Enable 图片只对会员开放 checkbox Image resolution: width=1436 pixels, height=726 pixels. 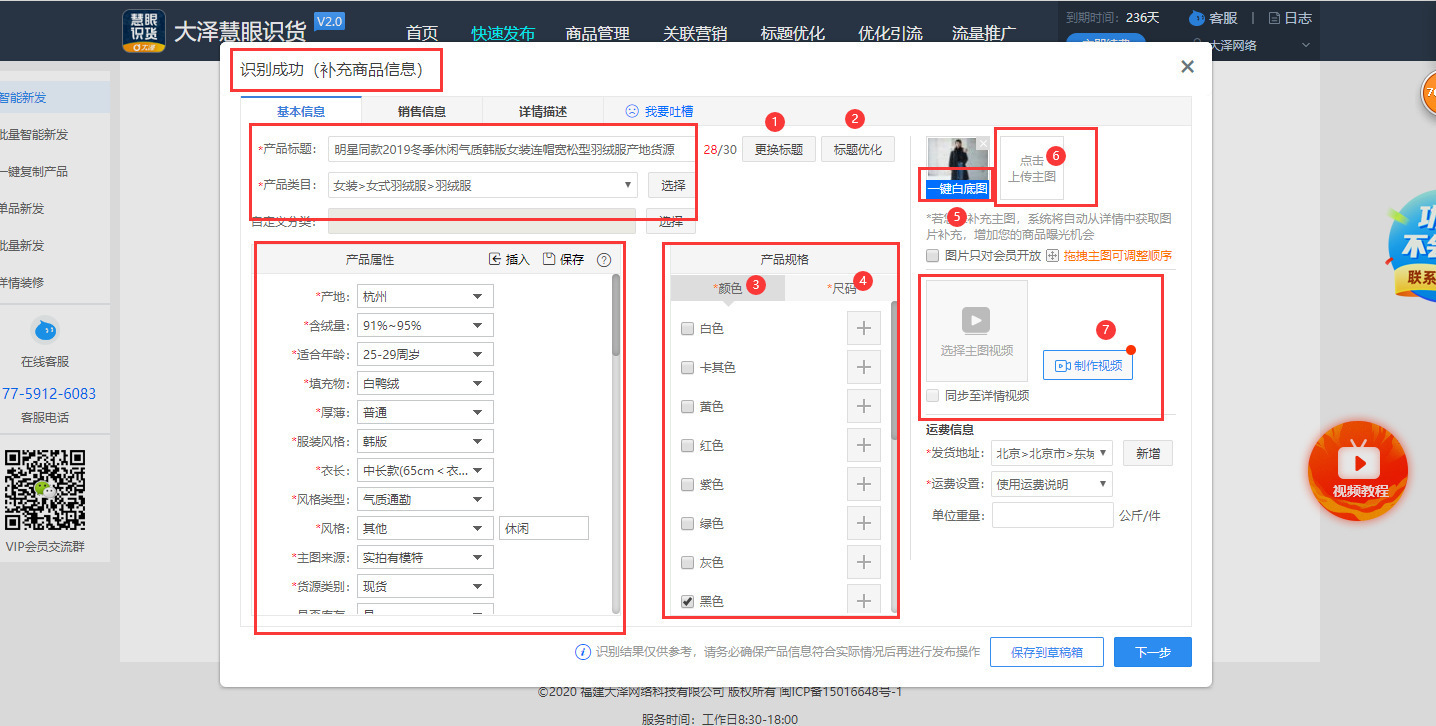tap(933, 256)
